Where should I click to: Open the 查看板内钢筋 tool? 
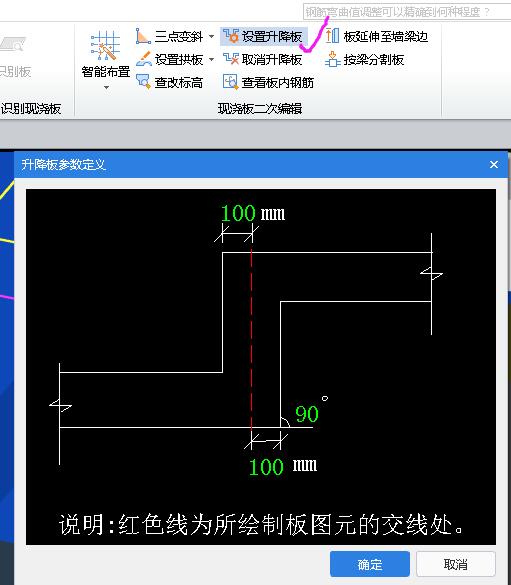268,82
